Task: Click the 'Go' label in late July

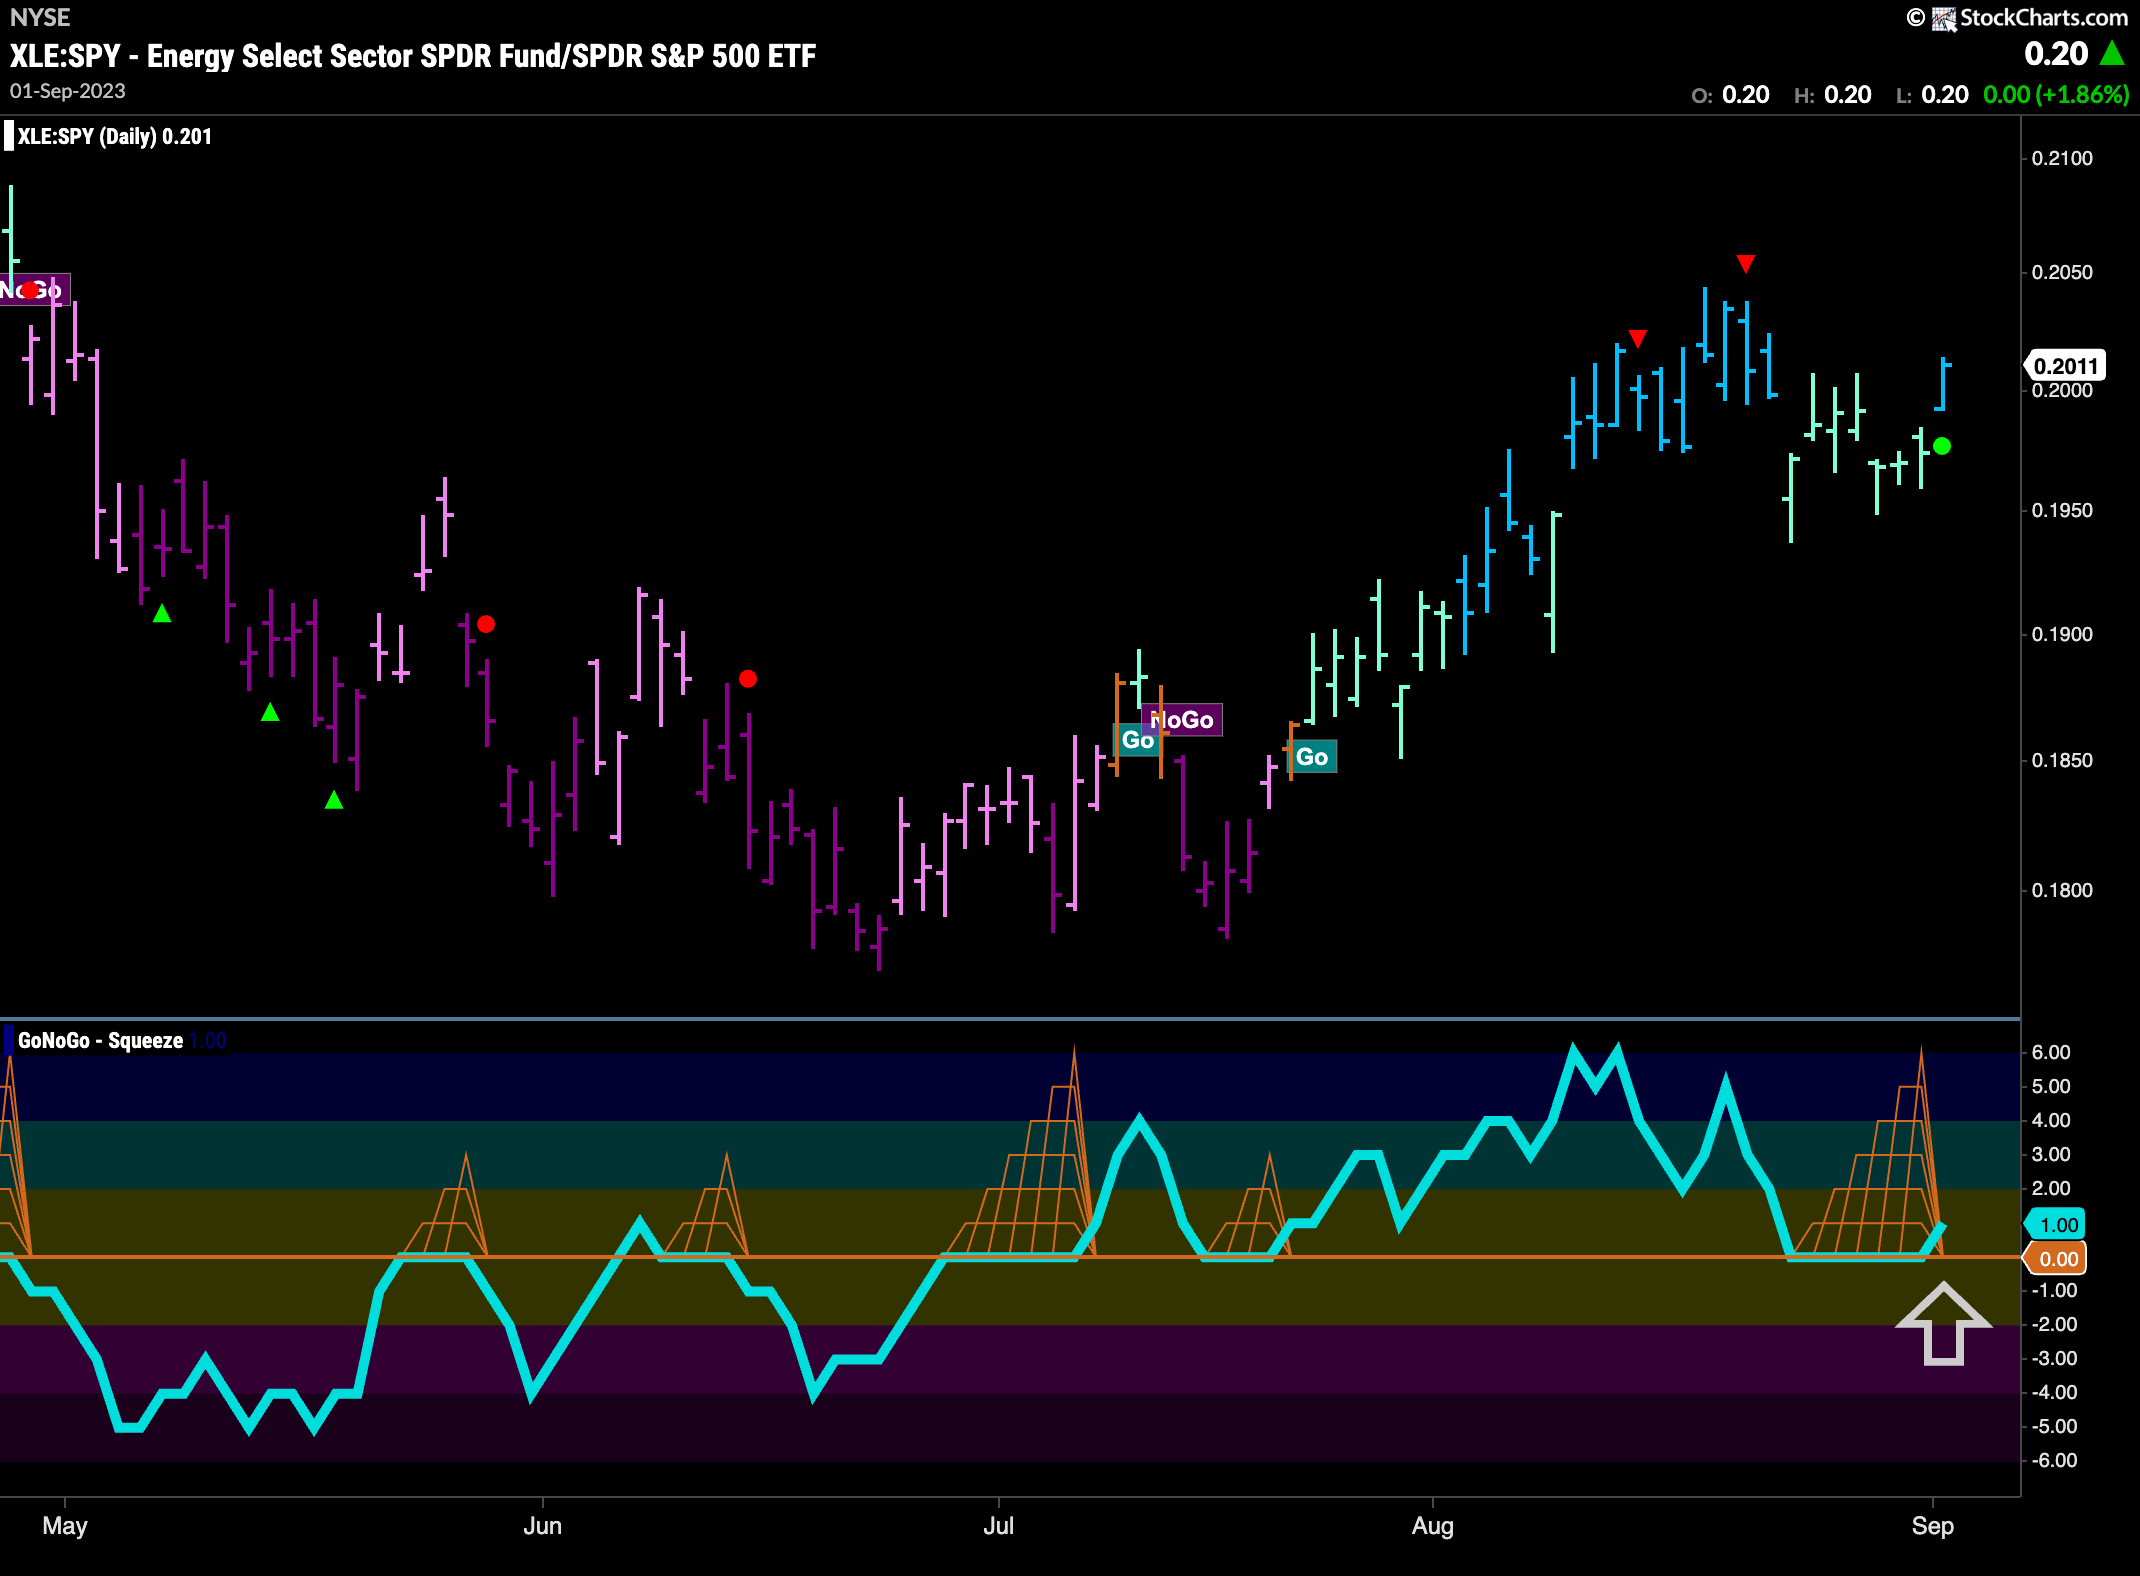Action: click(x=1312, y=757)
